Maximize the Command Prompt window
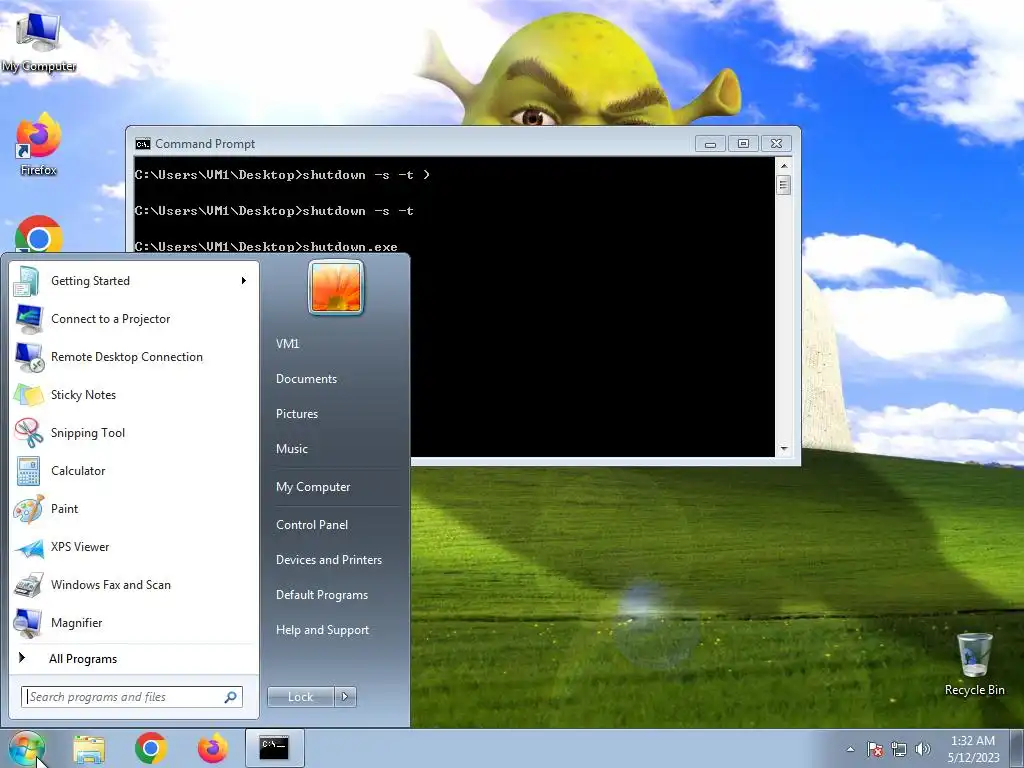Screen dimensions: 1024x768 pyautogui.click(x=743, y=144)
